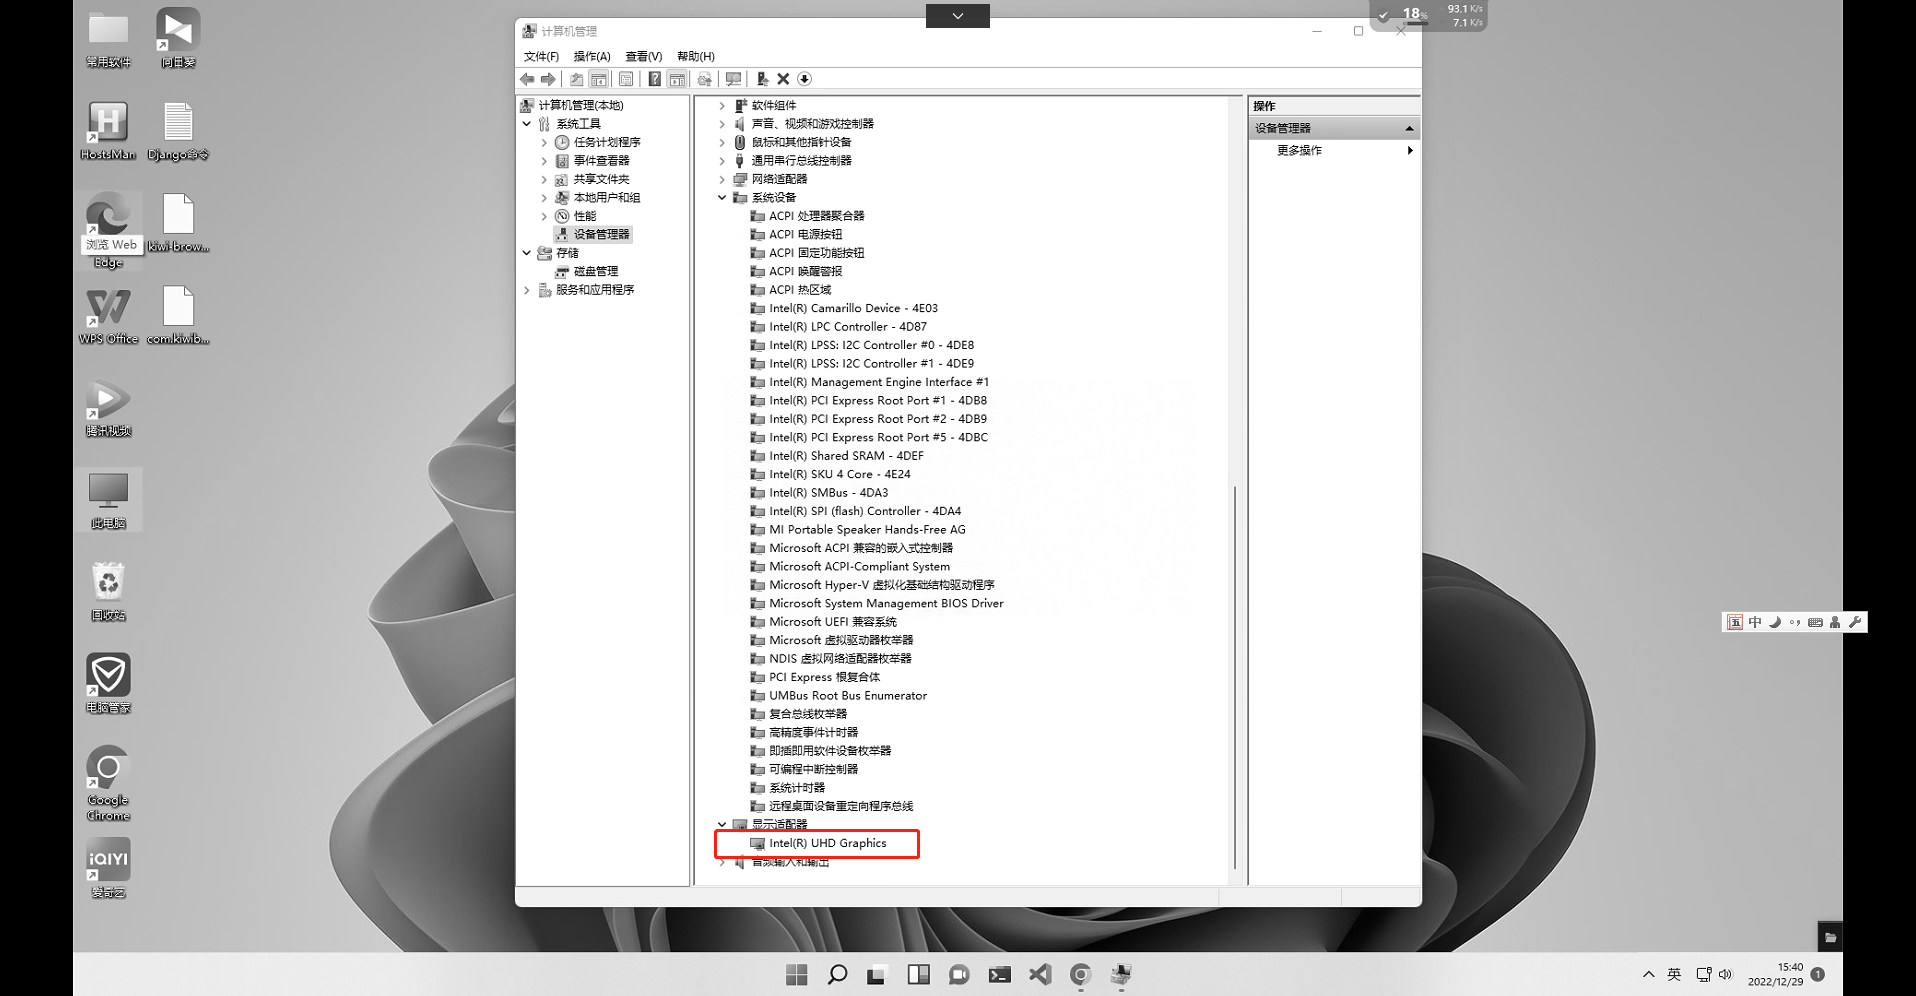Viewport: 1916px width, 996px height.
Task: Expand the 事件查看器 node
Action: pos(544,161)
